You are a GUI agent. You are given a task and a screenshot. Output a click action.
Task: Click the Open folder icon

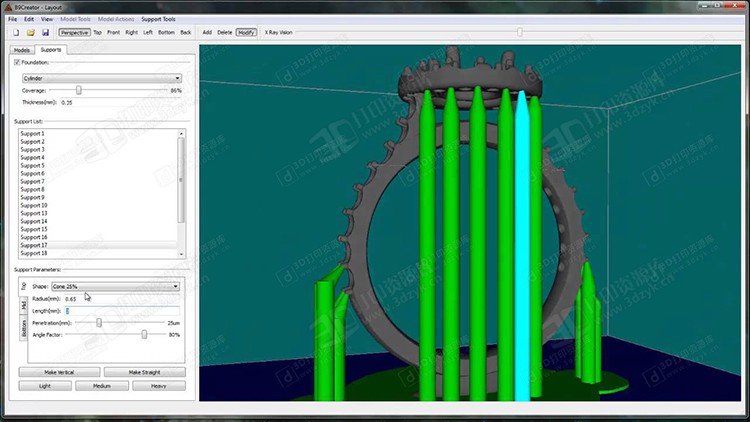coord(31,32)
